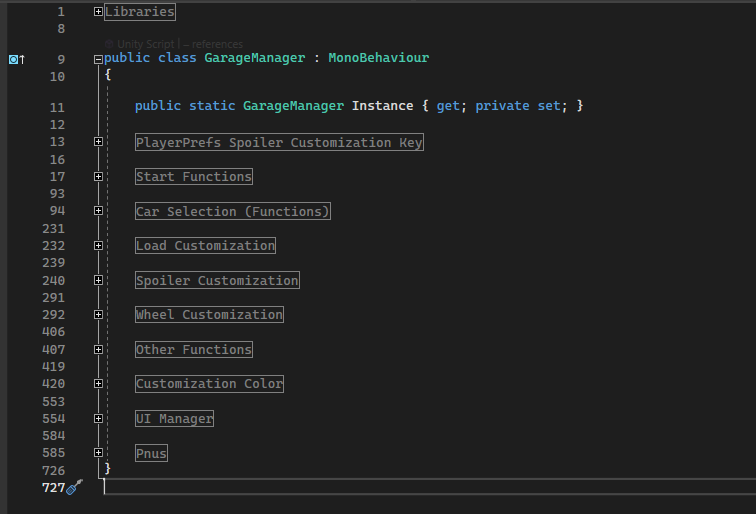Expand the Other Functions plus icon

point(98,350)
